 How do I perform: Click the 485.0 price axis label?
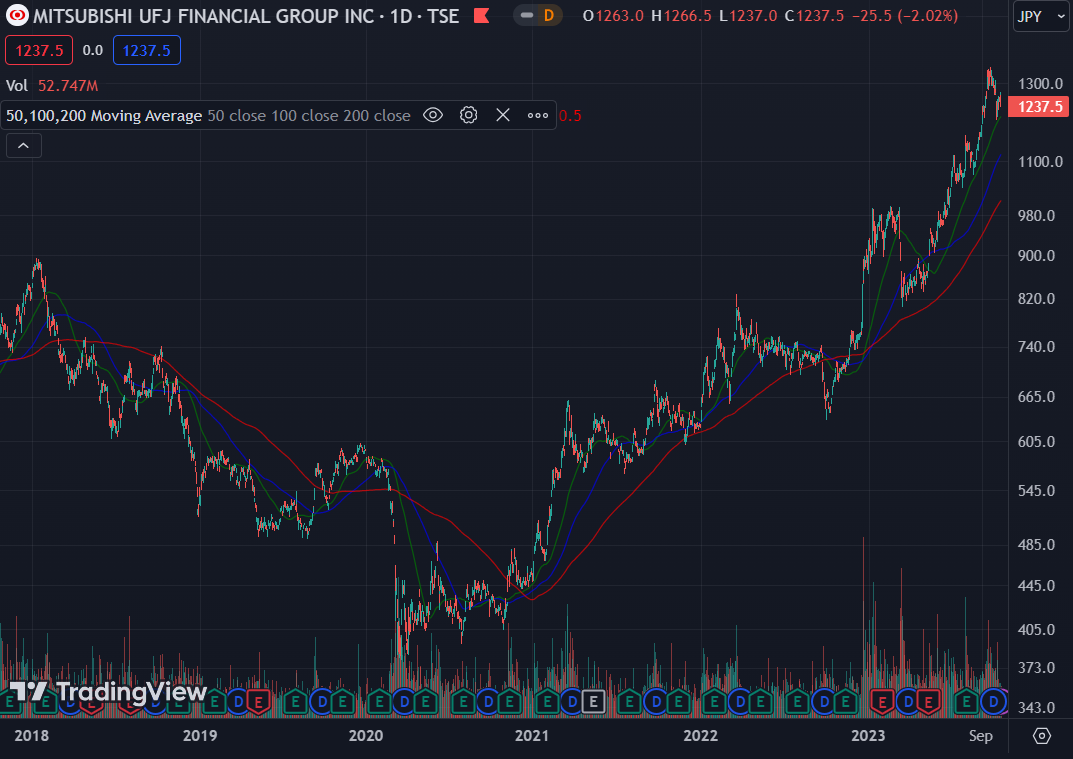tap(1036, 545)
